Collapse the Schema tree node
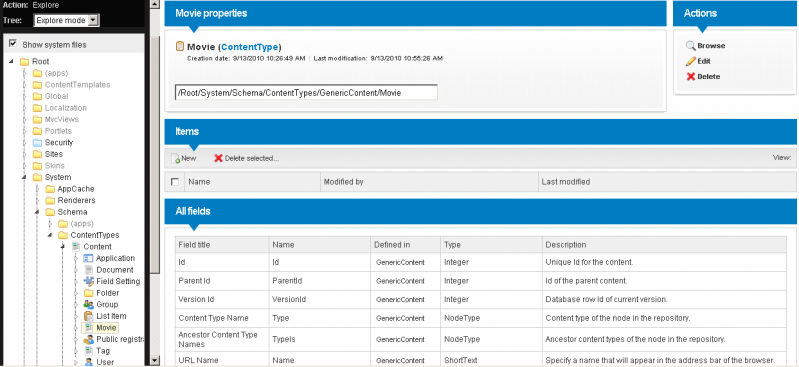The height and width of the screenshot is (367, 799). point(37,213)
